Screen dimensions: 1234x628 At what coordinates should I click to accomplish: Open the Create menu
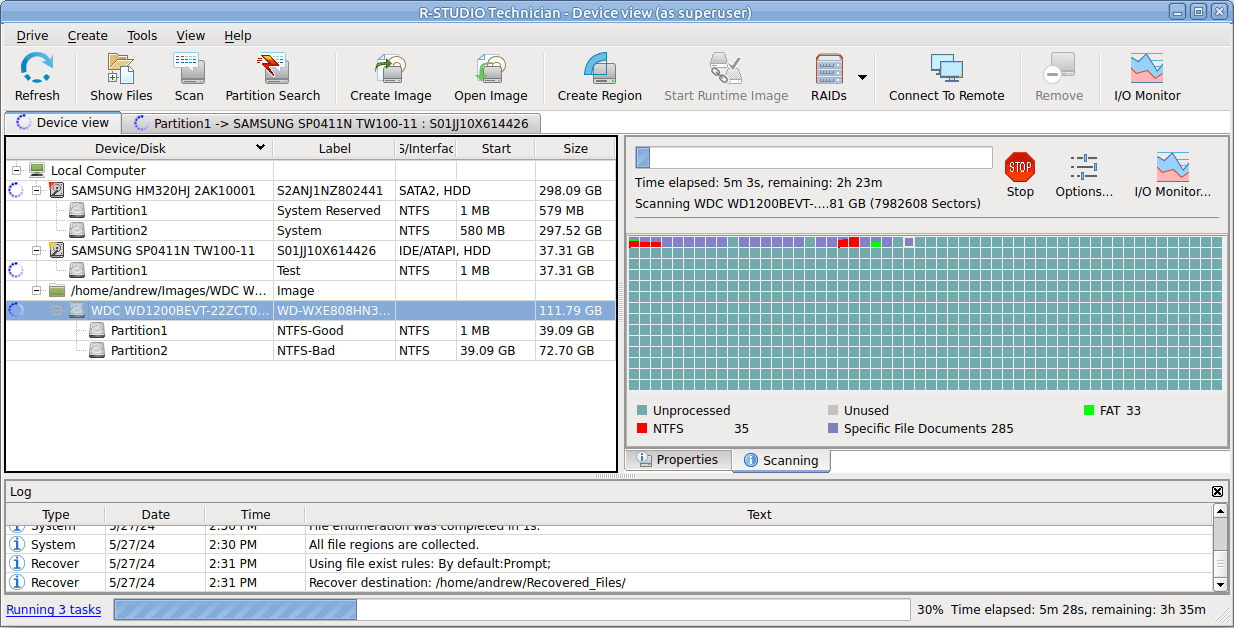click(87, 35)
